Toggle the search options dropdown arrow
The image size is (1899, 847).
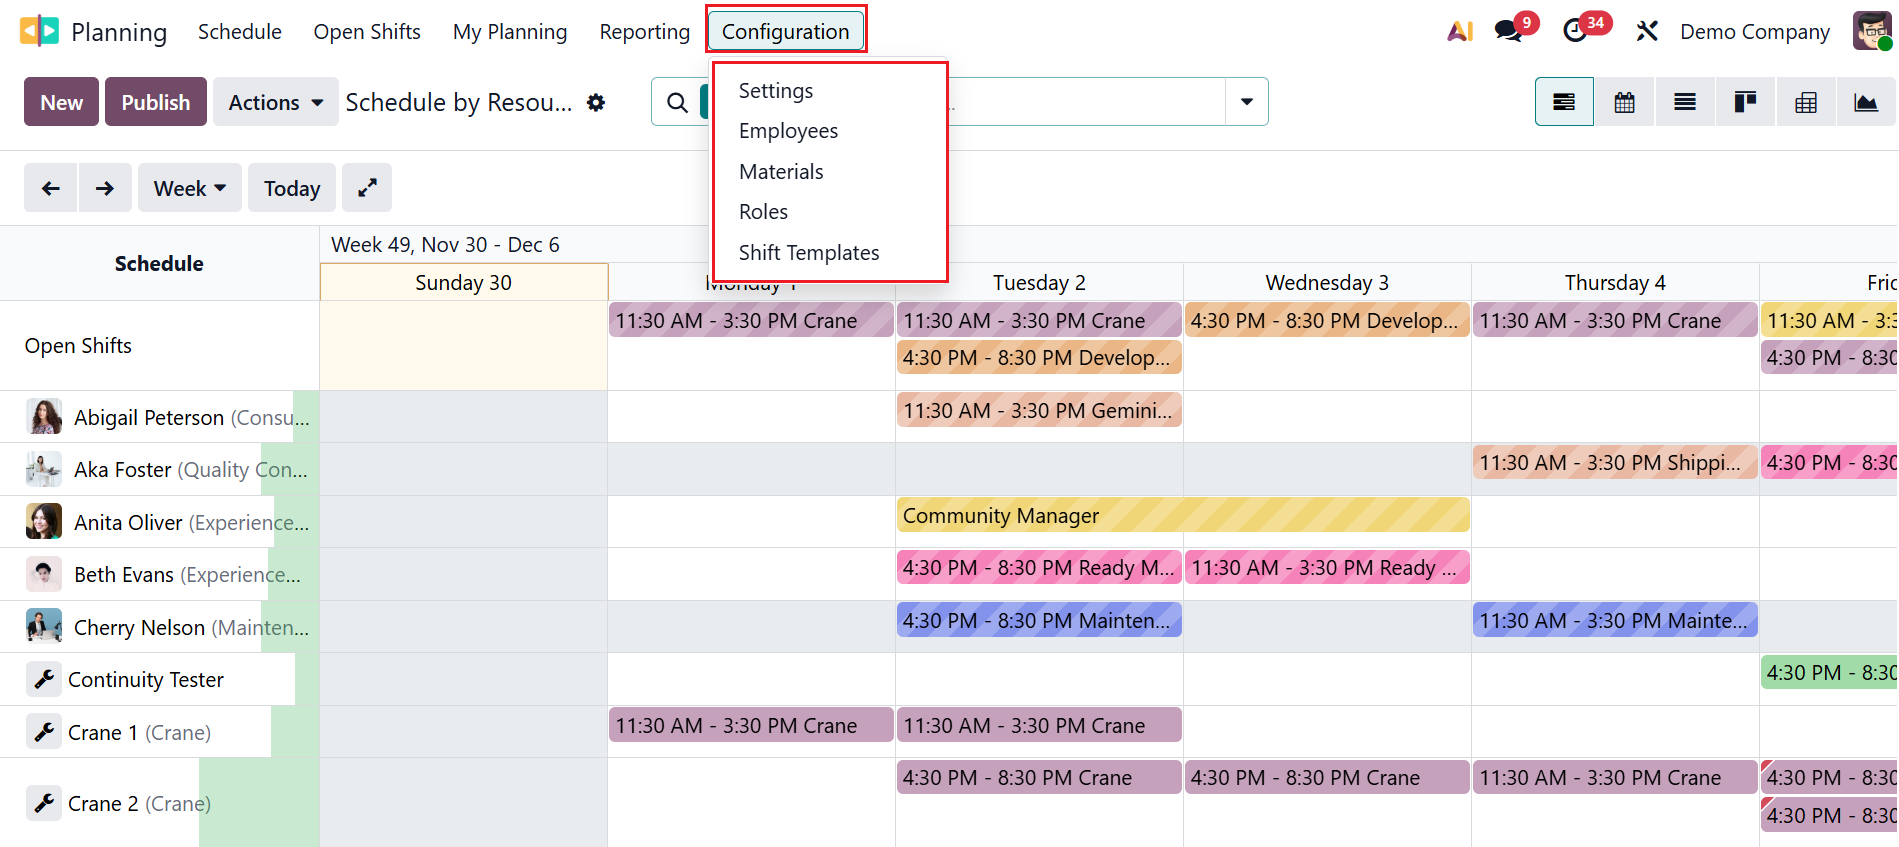[1247, 102]
